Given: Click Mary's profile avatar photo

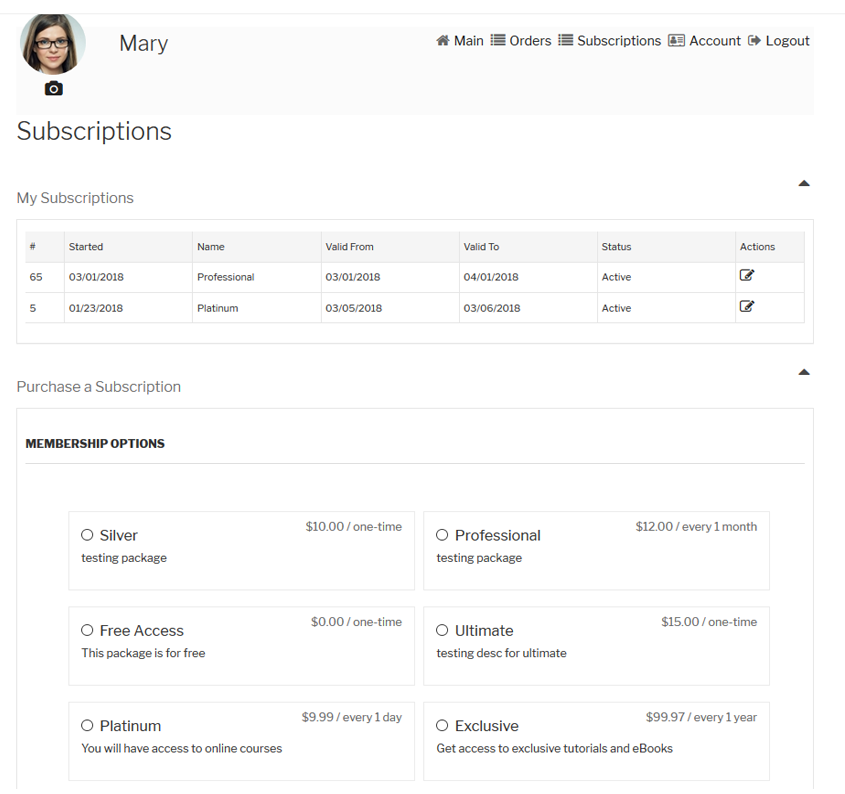Looking at the screenshot, I should [x=53, y=44].
